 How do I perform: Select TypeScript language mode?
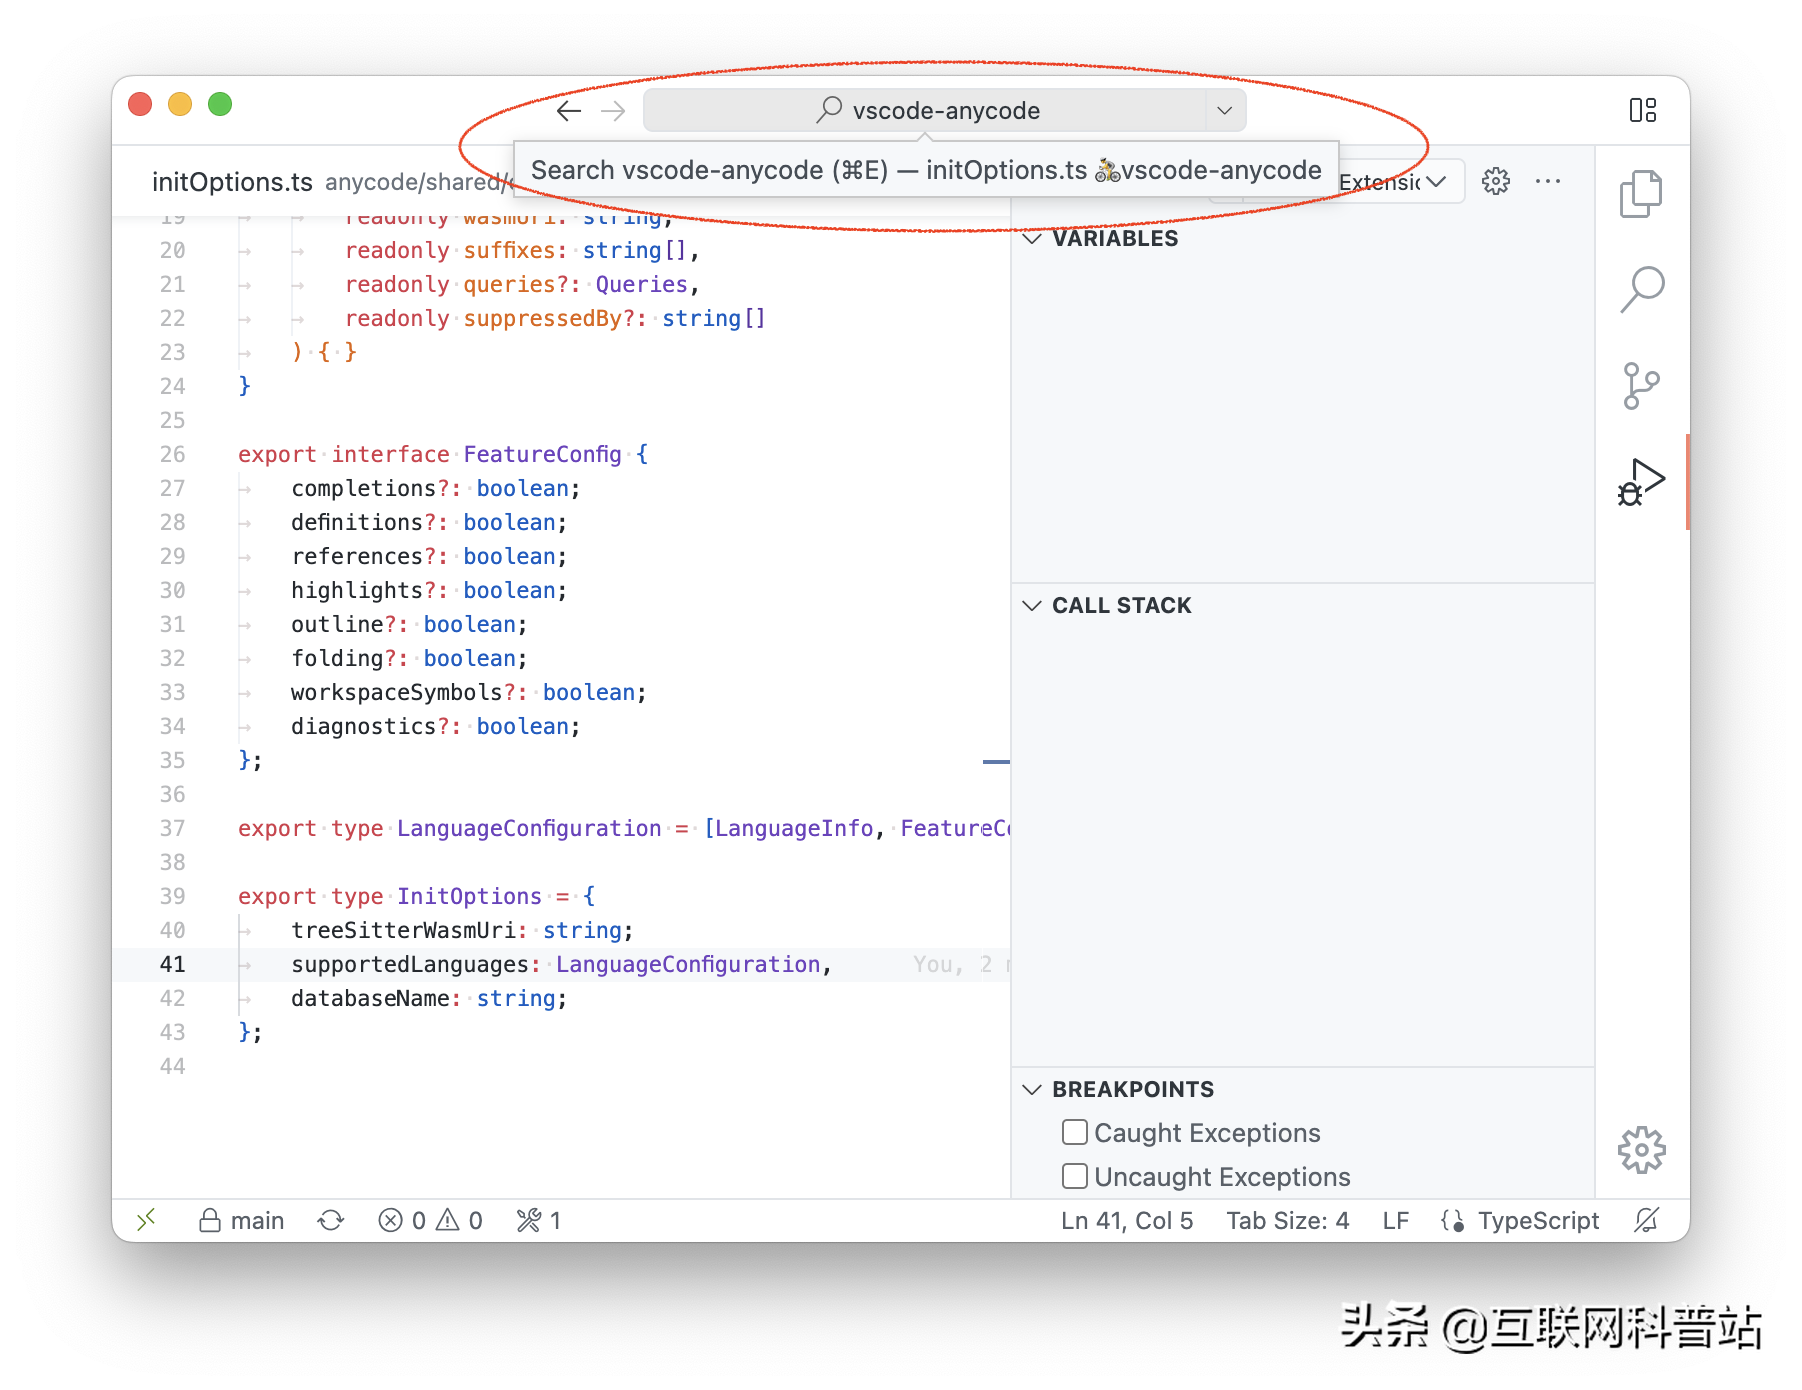point(1538,1220)
